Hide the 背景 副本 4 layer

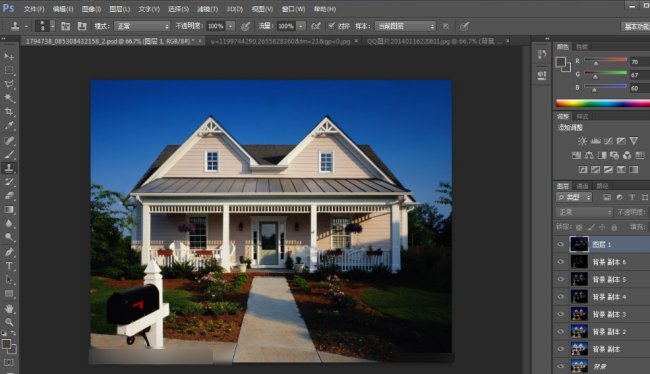(560, 297)
